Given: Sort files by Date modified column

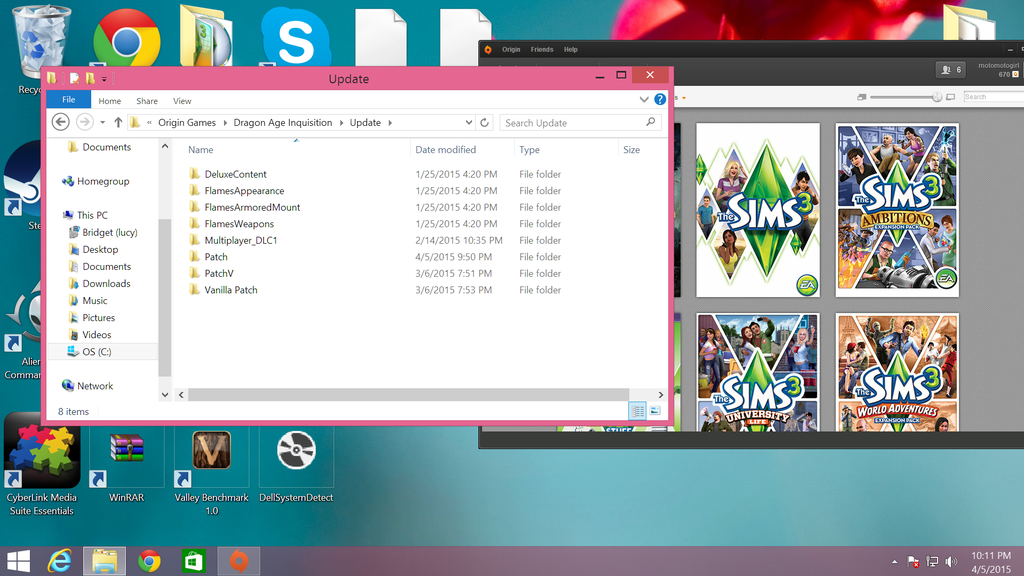Looking at the screenshot, I should (x=446, y=150).
